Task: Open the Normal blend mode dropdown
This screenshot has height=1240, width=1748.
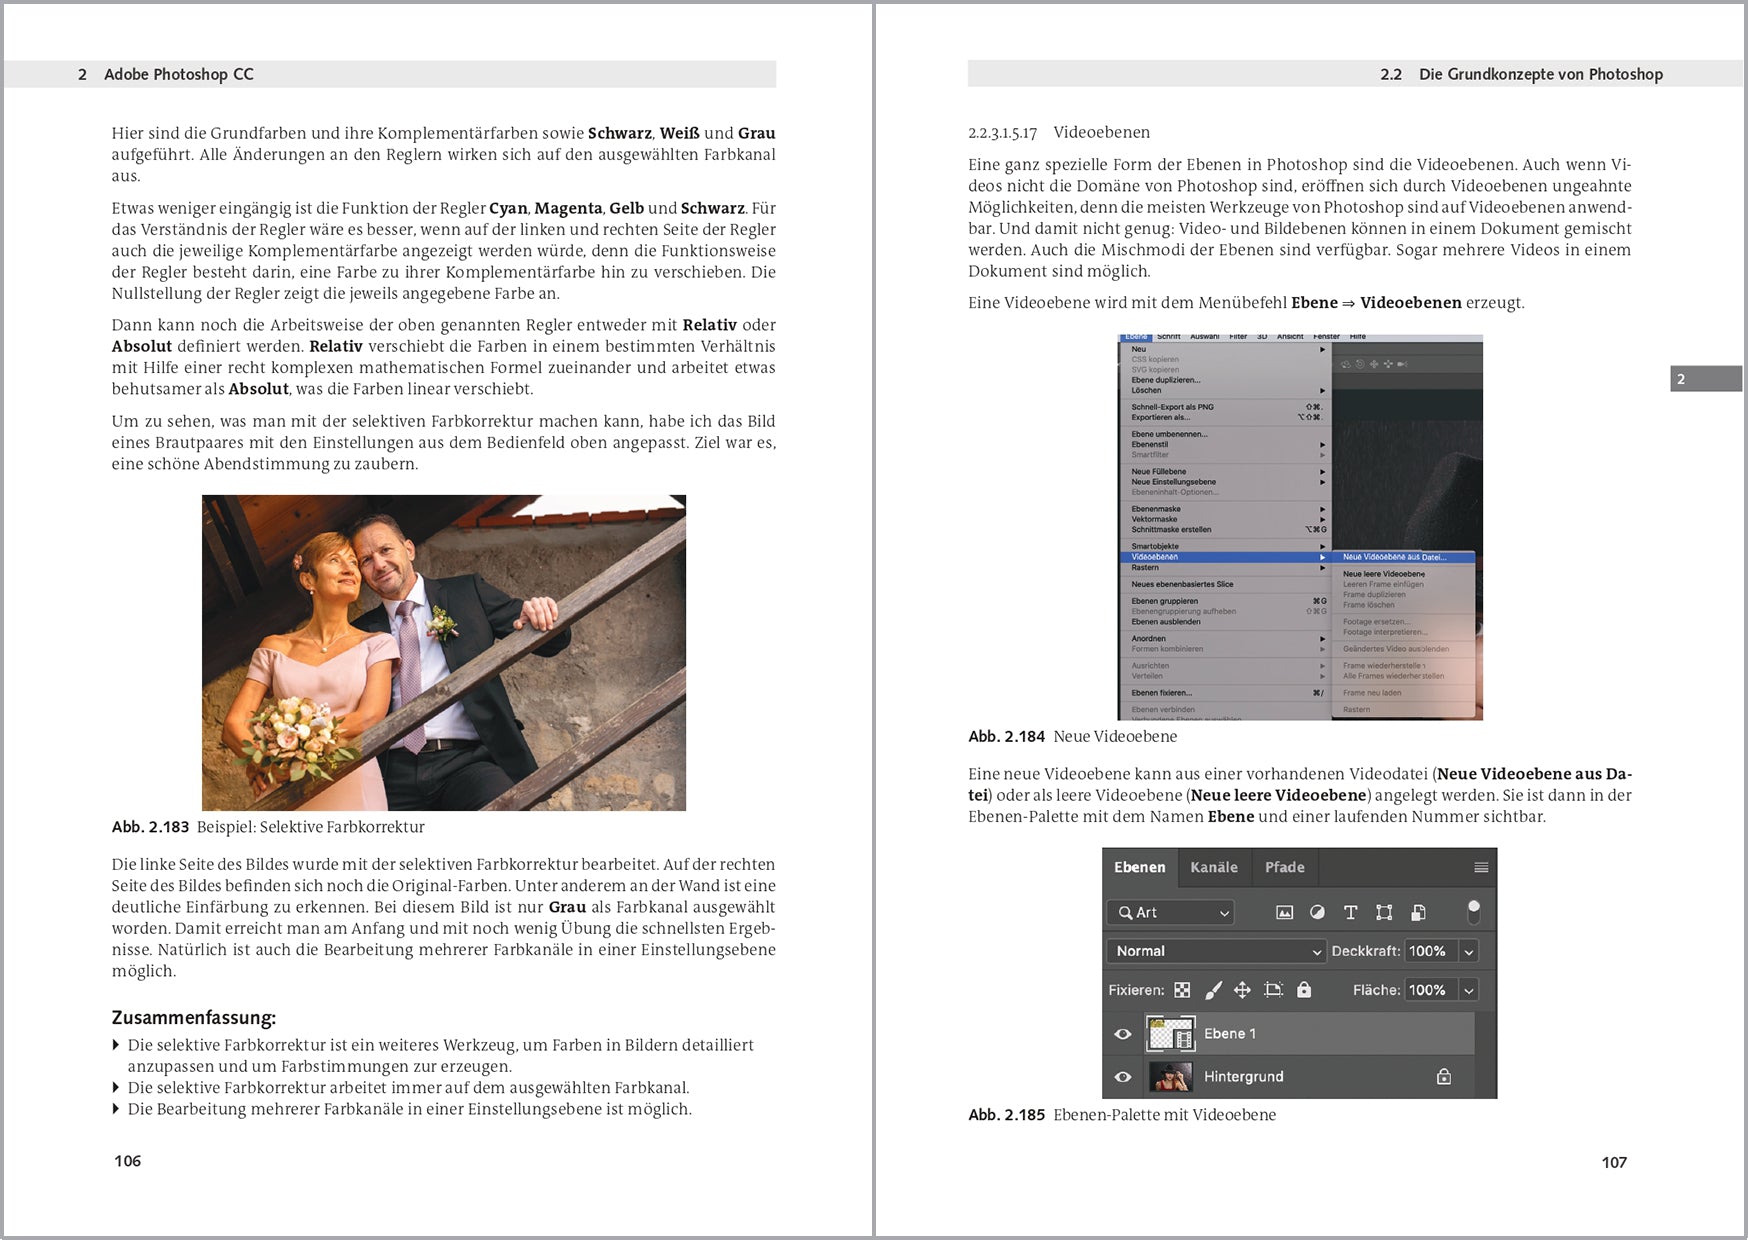Action: point(1214,951)
